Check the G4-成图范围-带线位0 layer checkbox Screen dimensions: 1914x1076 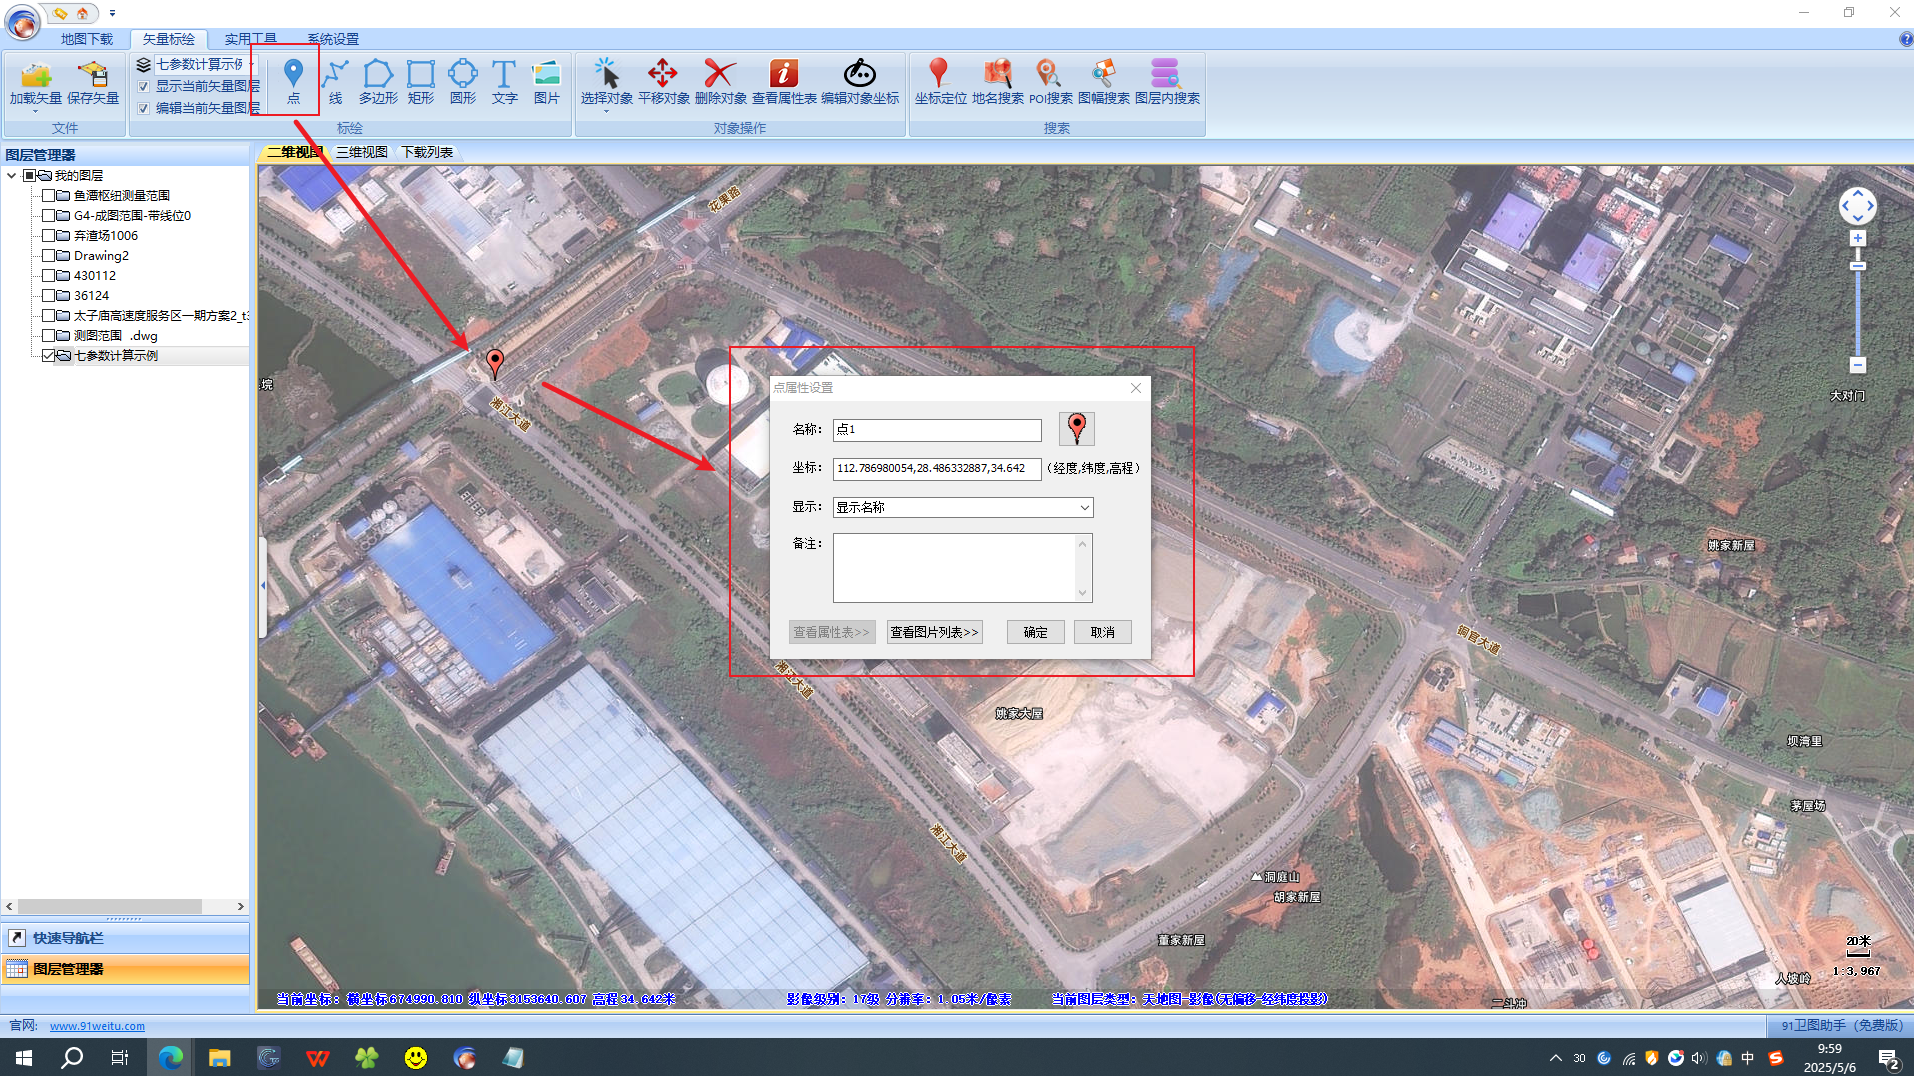[48, 216]
